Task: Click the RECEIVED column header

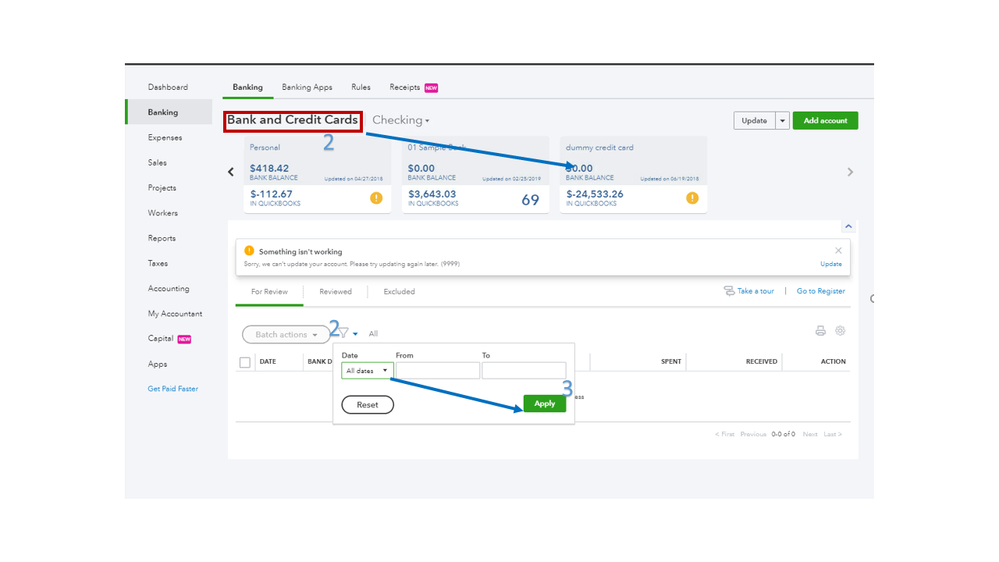Action: tap(761, 361)
